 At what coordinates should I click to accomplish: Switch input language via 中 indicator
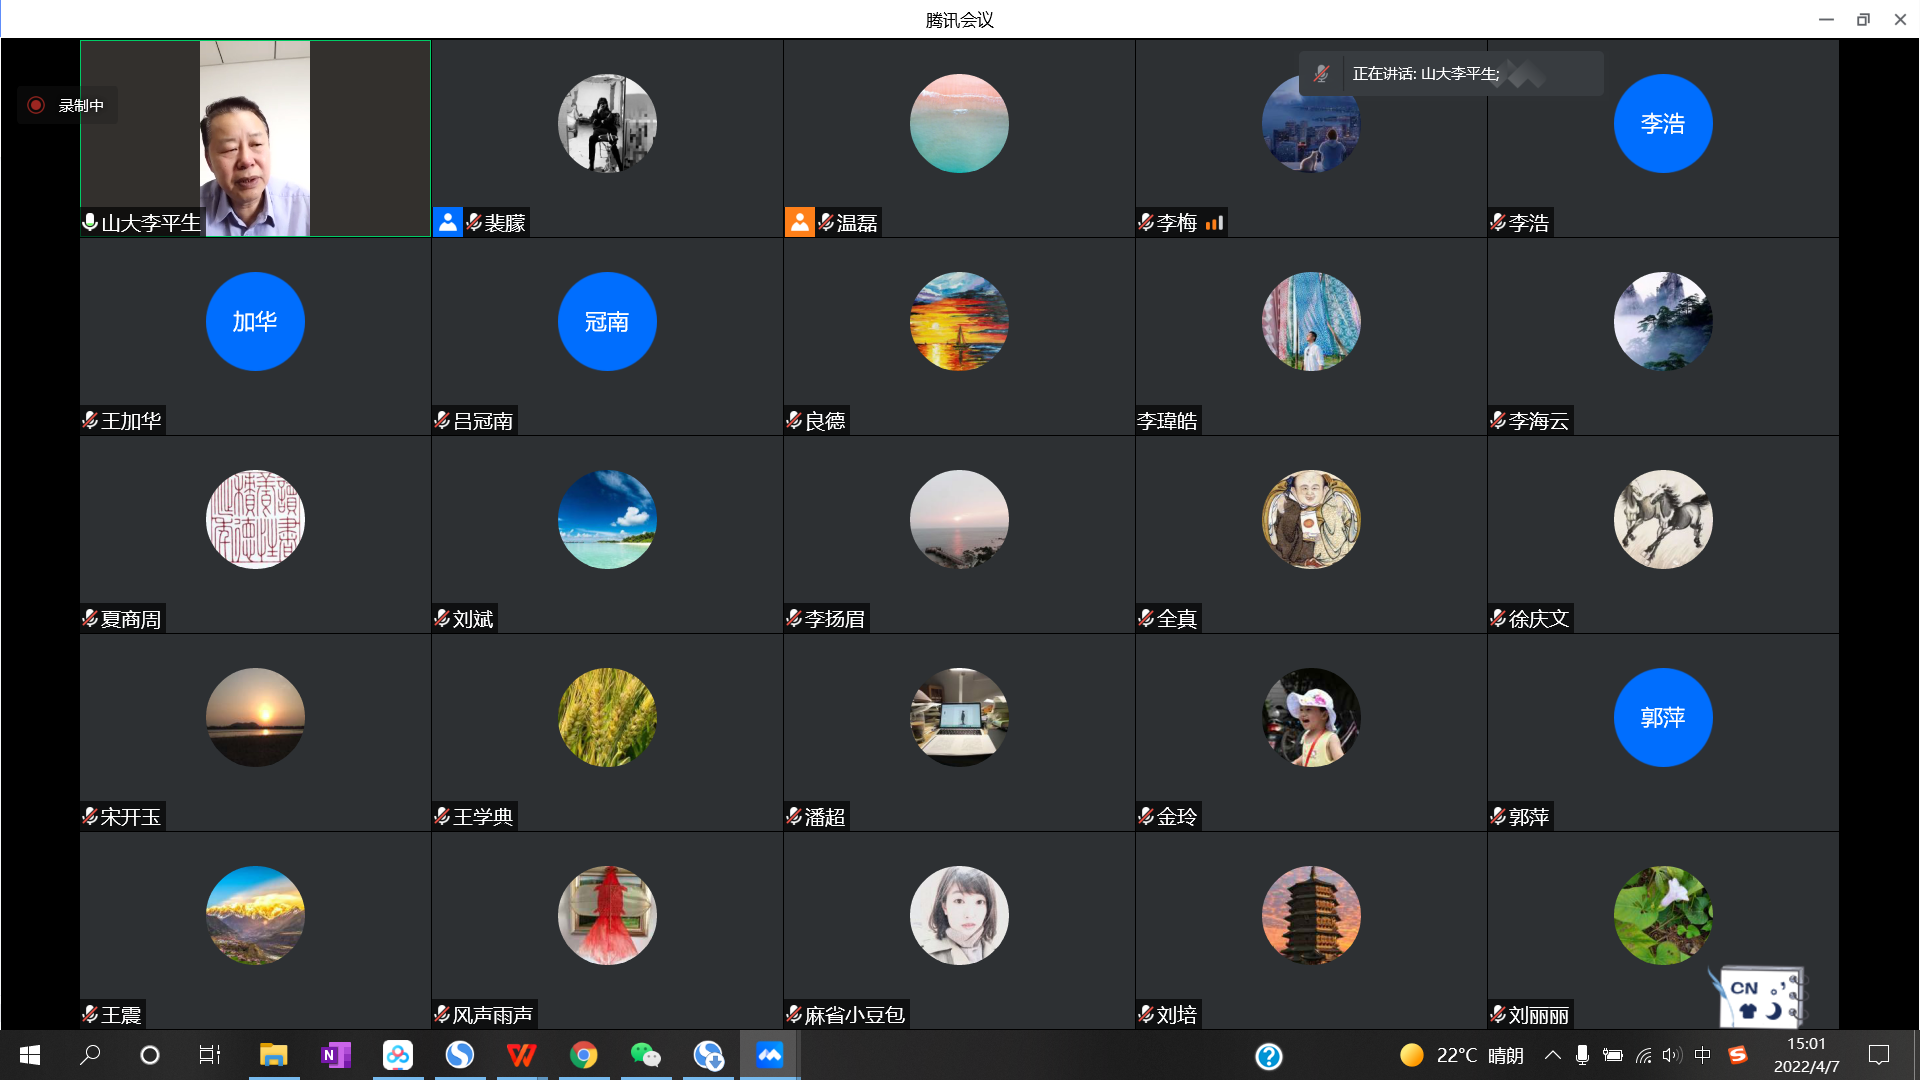coord(1702,1055)
